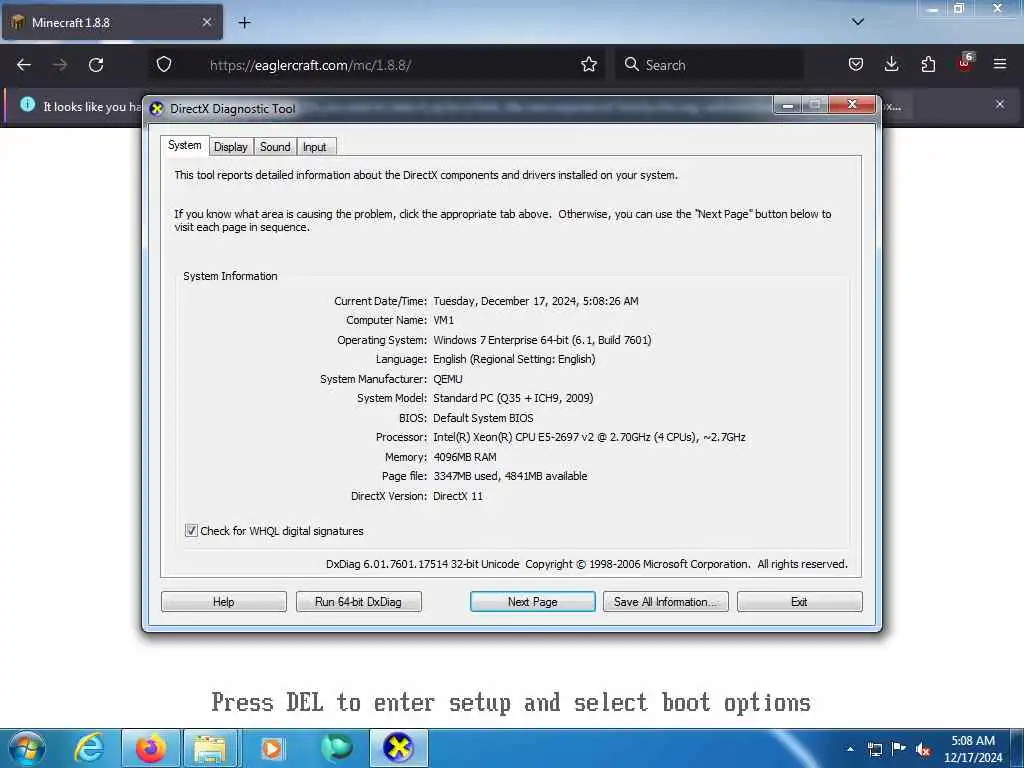Click the DxDiag taskbar icon
The height and width of the screenshot is (768, 1024).
[399, 748]
